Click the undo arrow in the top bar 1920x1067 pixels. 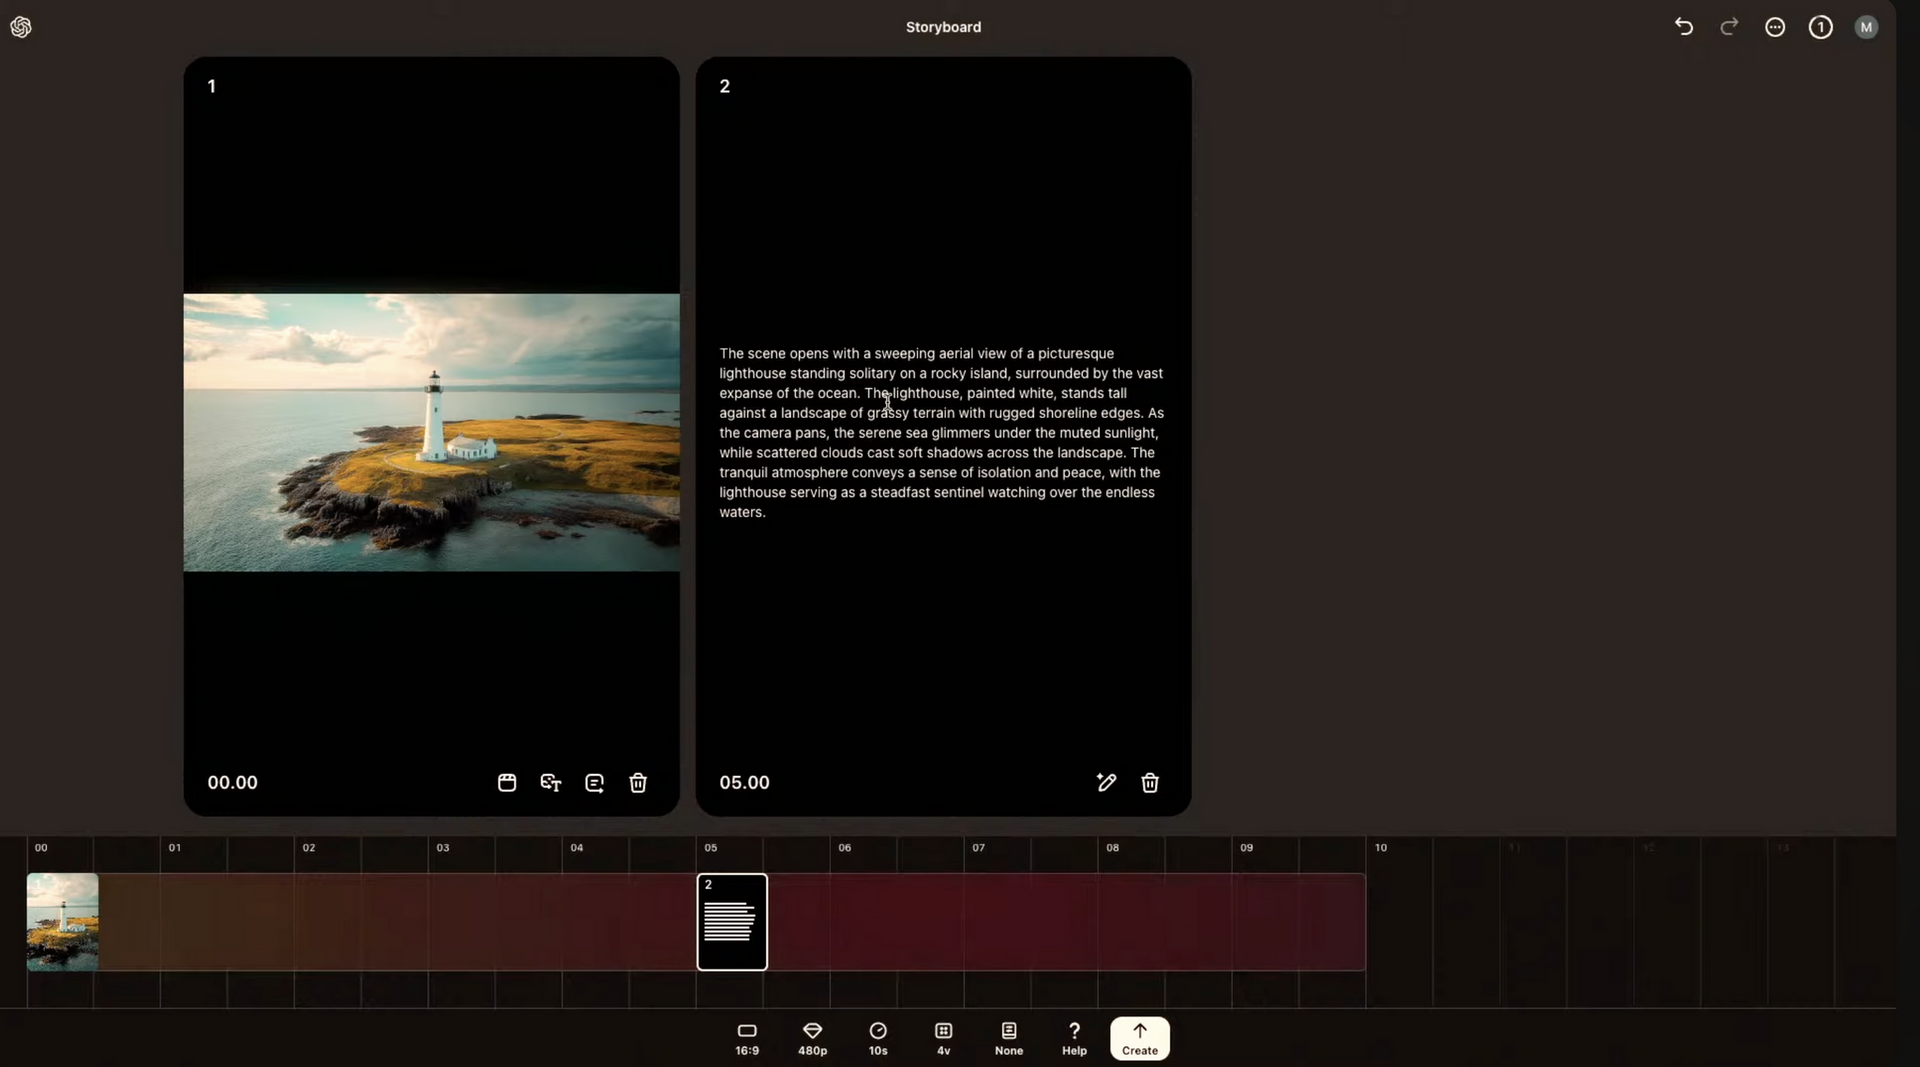pos(1684,27)
